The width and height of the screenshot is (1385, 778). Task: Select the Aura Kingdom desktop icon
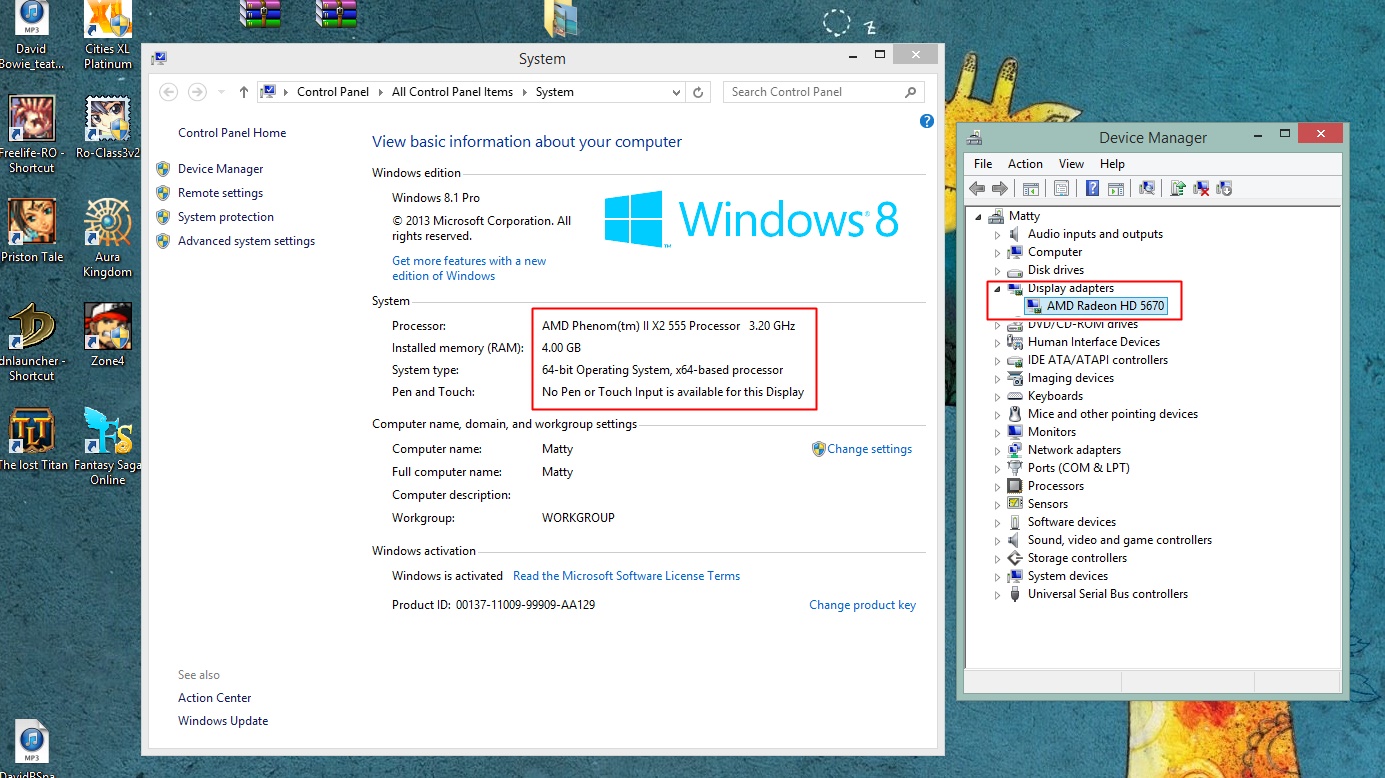(108, 238)
